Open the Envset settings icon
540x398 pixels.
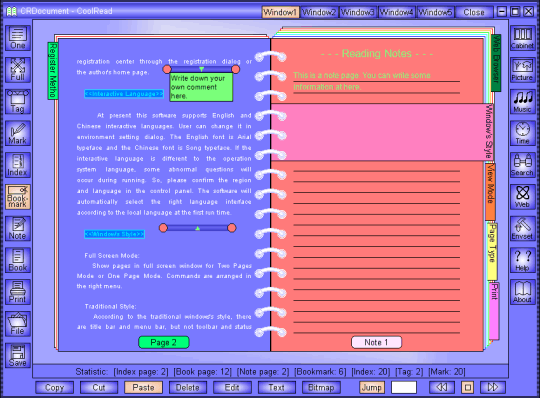pos(522,228)
